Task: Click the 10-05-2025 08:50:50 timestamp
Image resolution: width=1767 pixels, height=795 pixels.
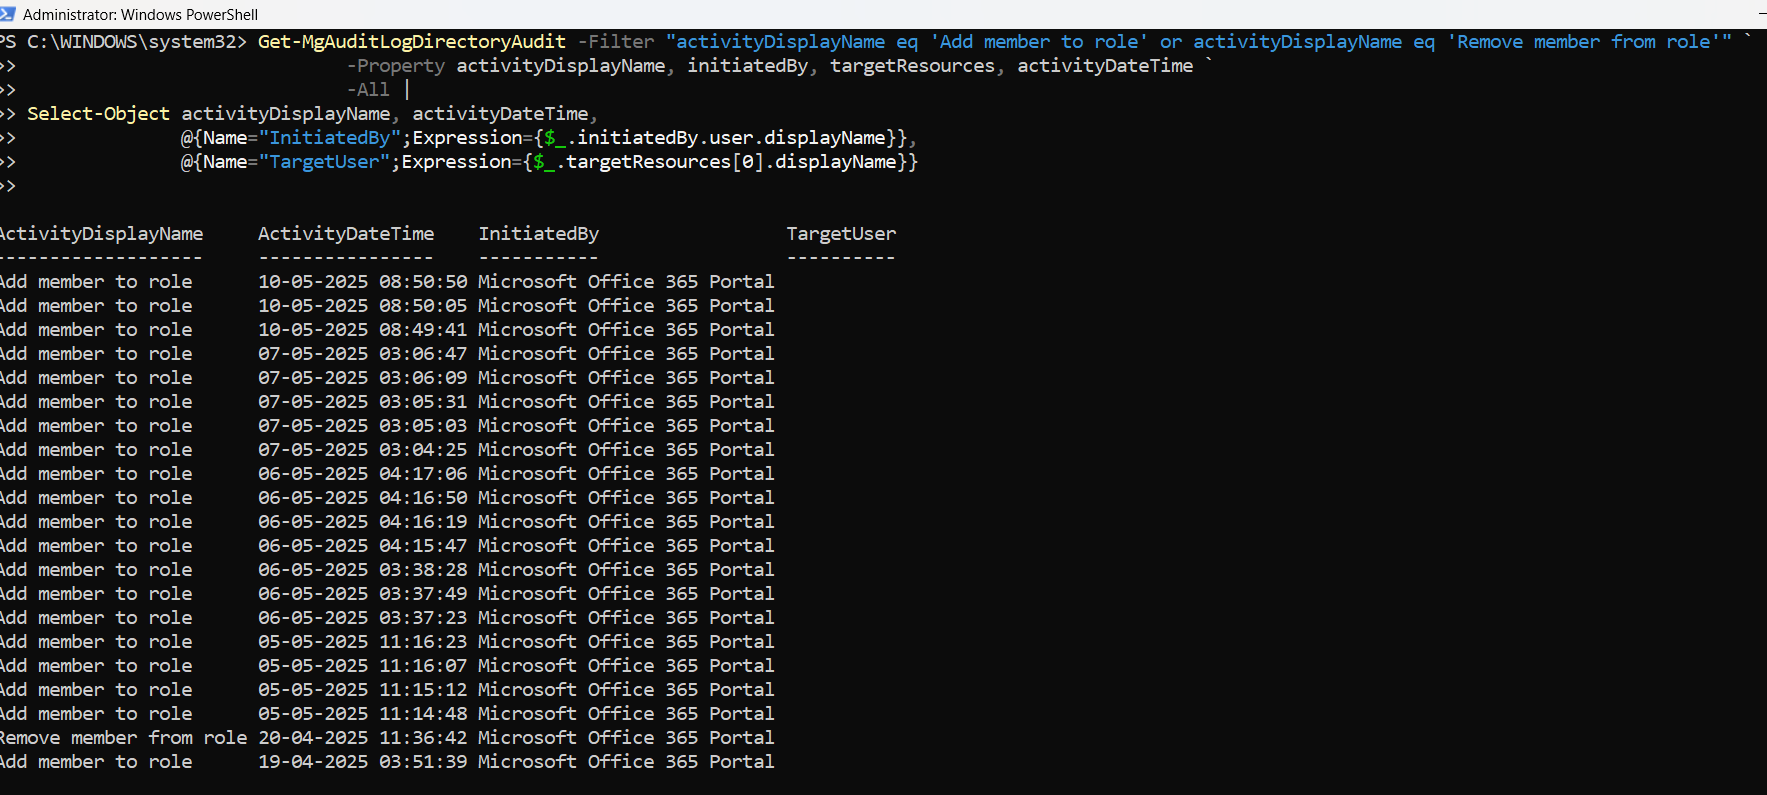Action: pos(362,282)
